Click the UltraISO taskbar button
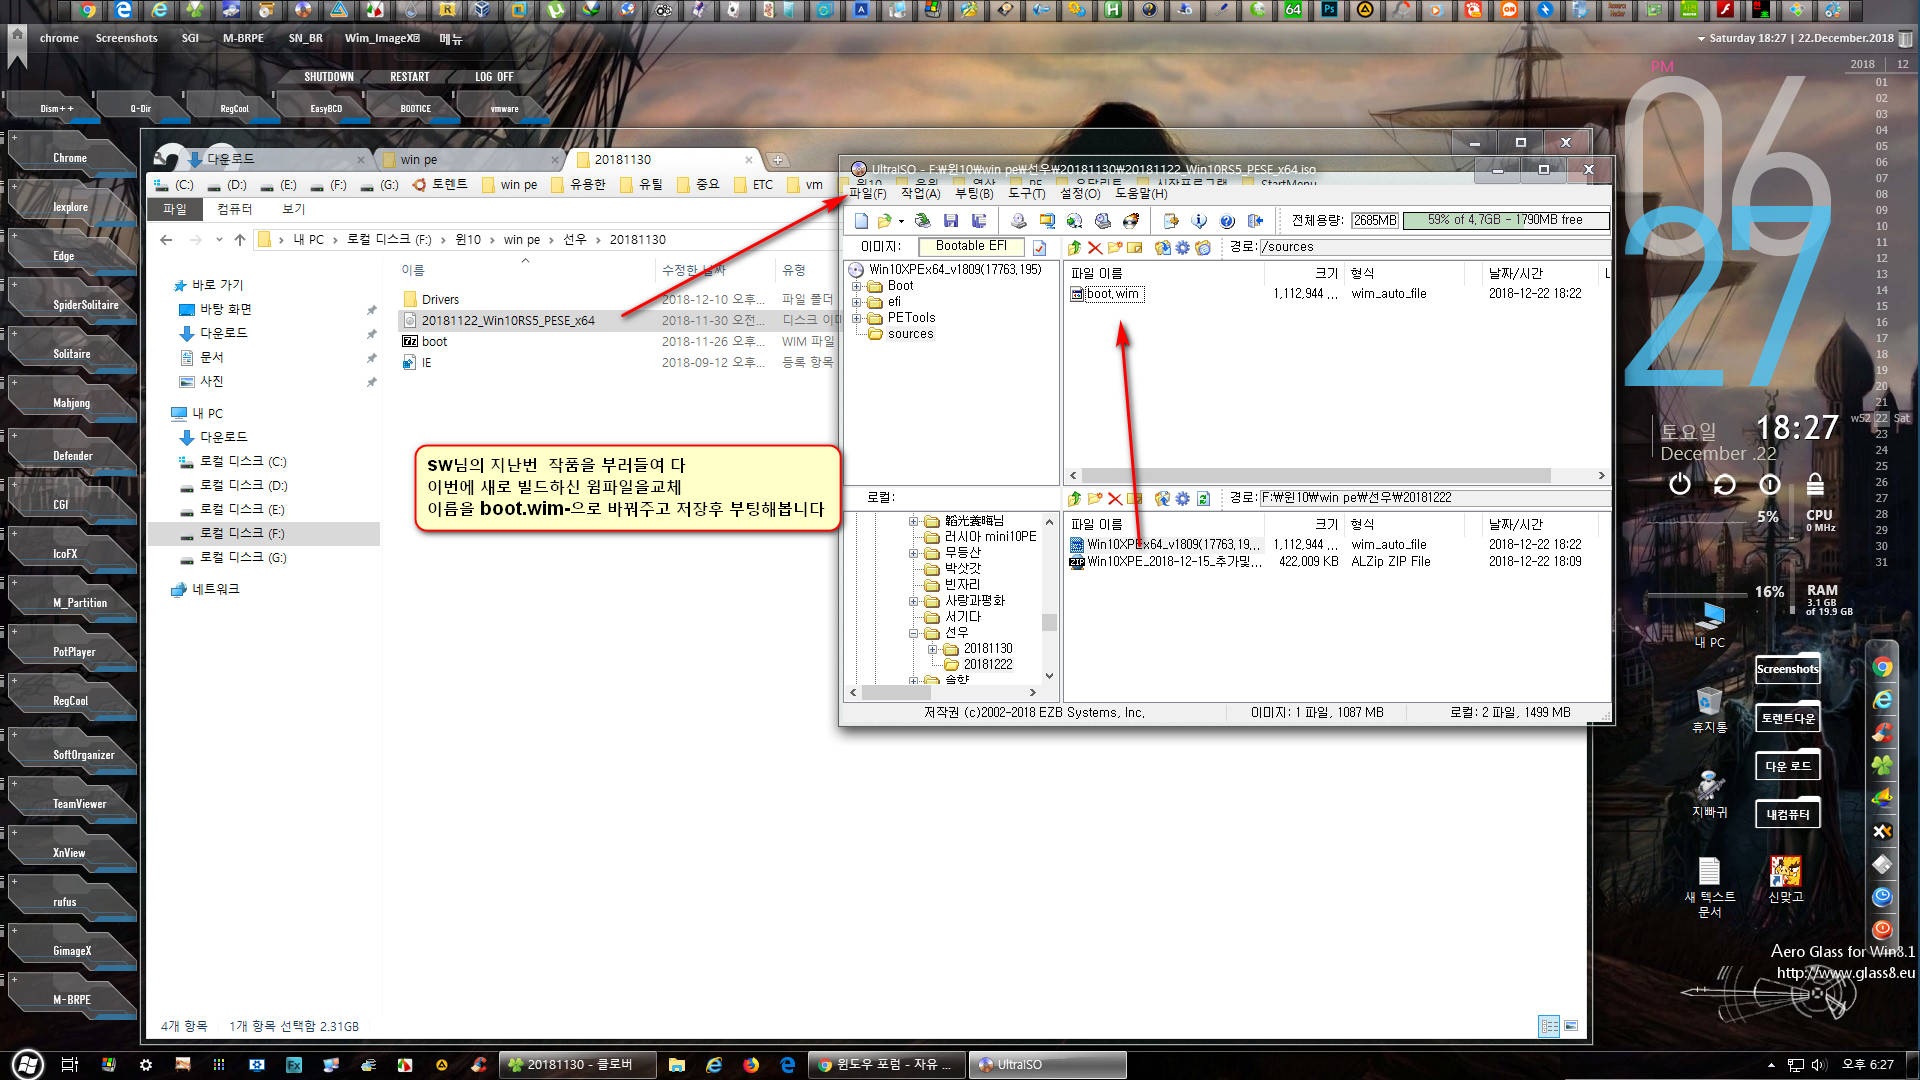 1047,1065
